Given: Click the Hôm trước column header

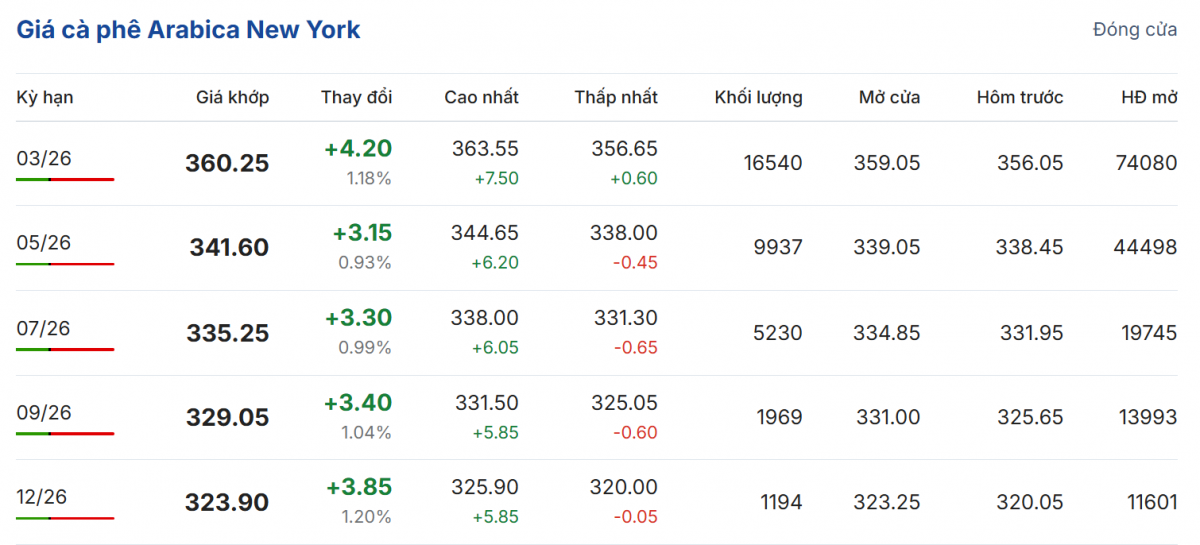Looking at the screenshot, I should coord(1020,97).
